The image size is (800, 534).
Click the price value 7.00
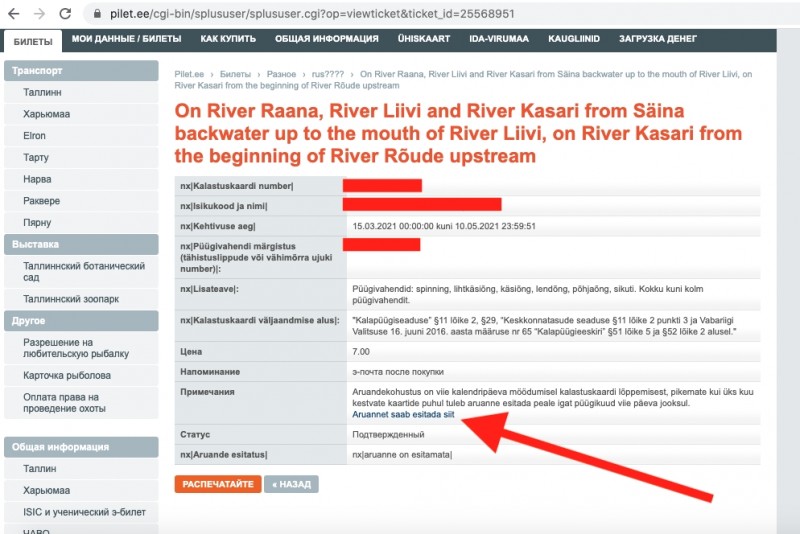pyautogui.click(x=361, y=351)
